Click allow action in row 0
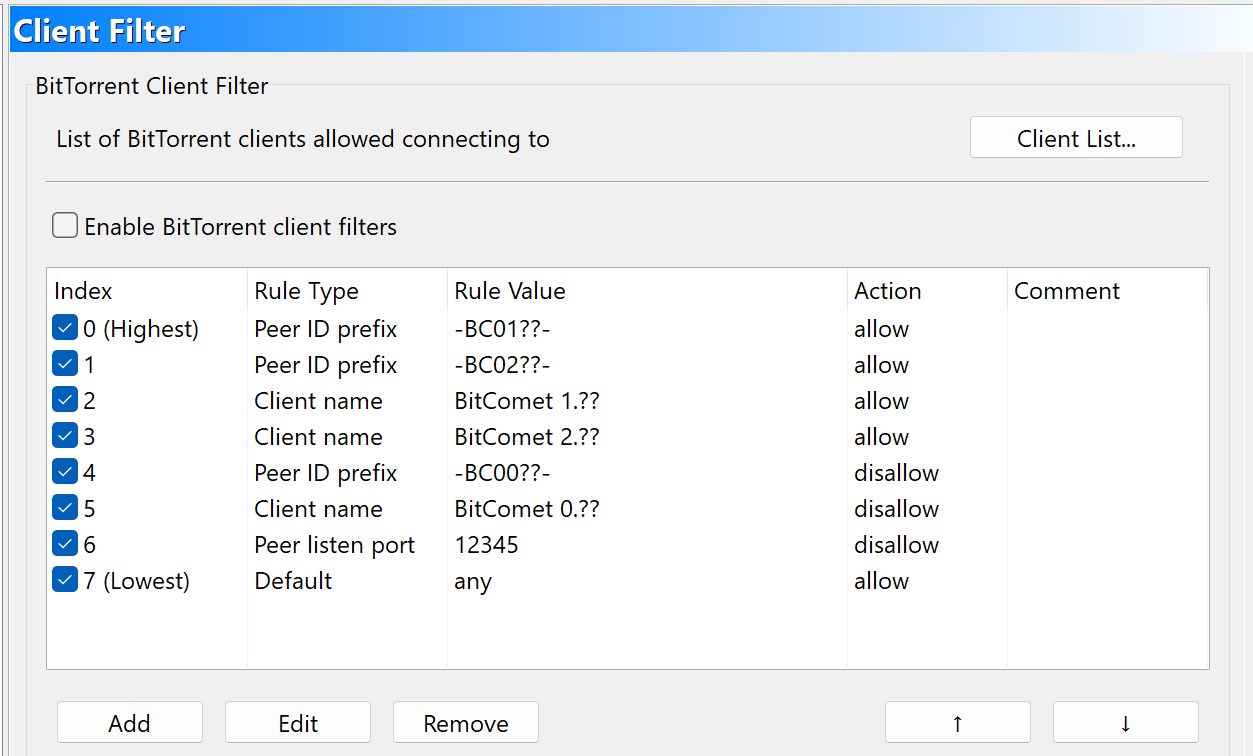This screenshot has width=1253, height=756. click(881, 329)
